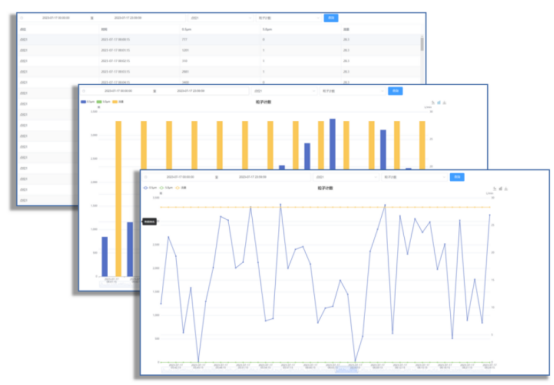Toggle the 0.5μm legend series in bar chart window

click(88, 102)
